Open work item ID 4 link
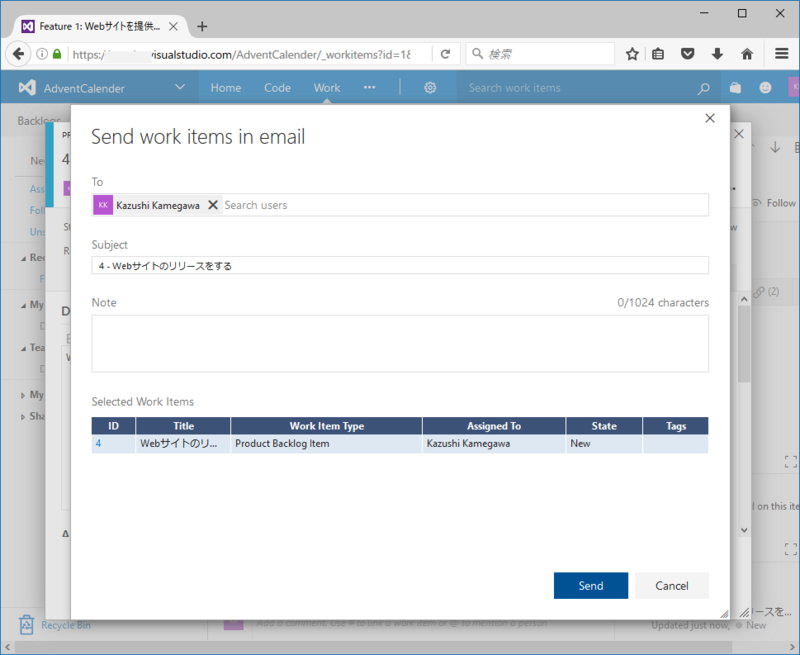The image size is (800, 655). 98,443
